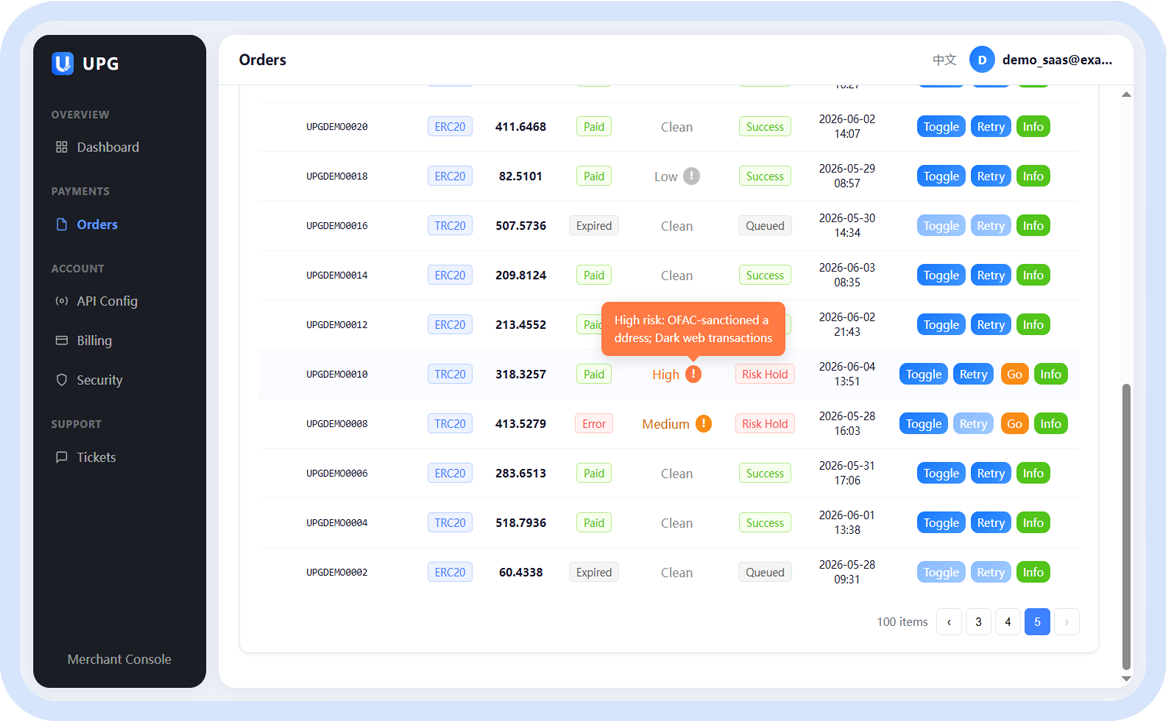This screenshot has height=723, width=1167.
Task: Click the Risk Hold tag for UPGDEMO0008
Action: [764, 424]
